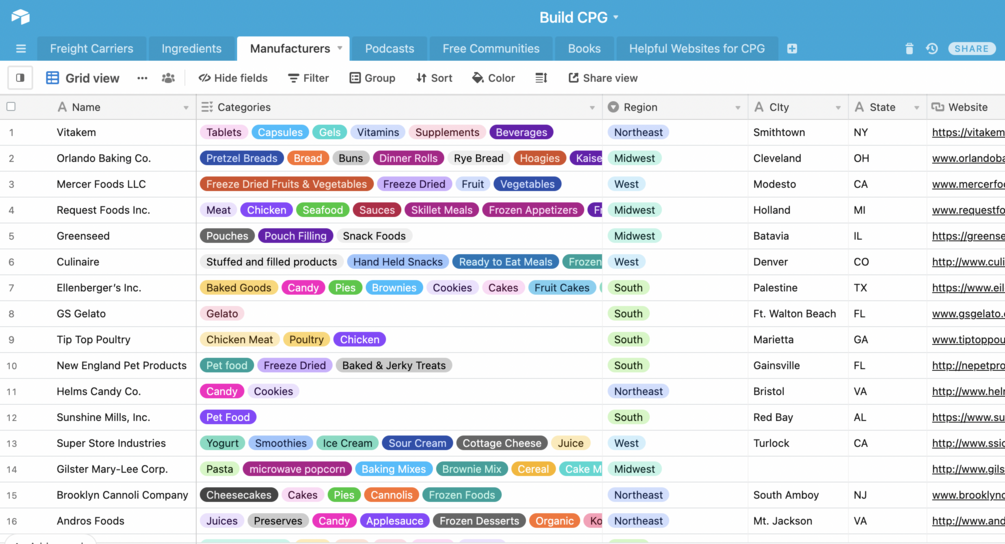Click the Turlock city cell

point(771,443)
